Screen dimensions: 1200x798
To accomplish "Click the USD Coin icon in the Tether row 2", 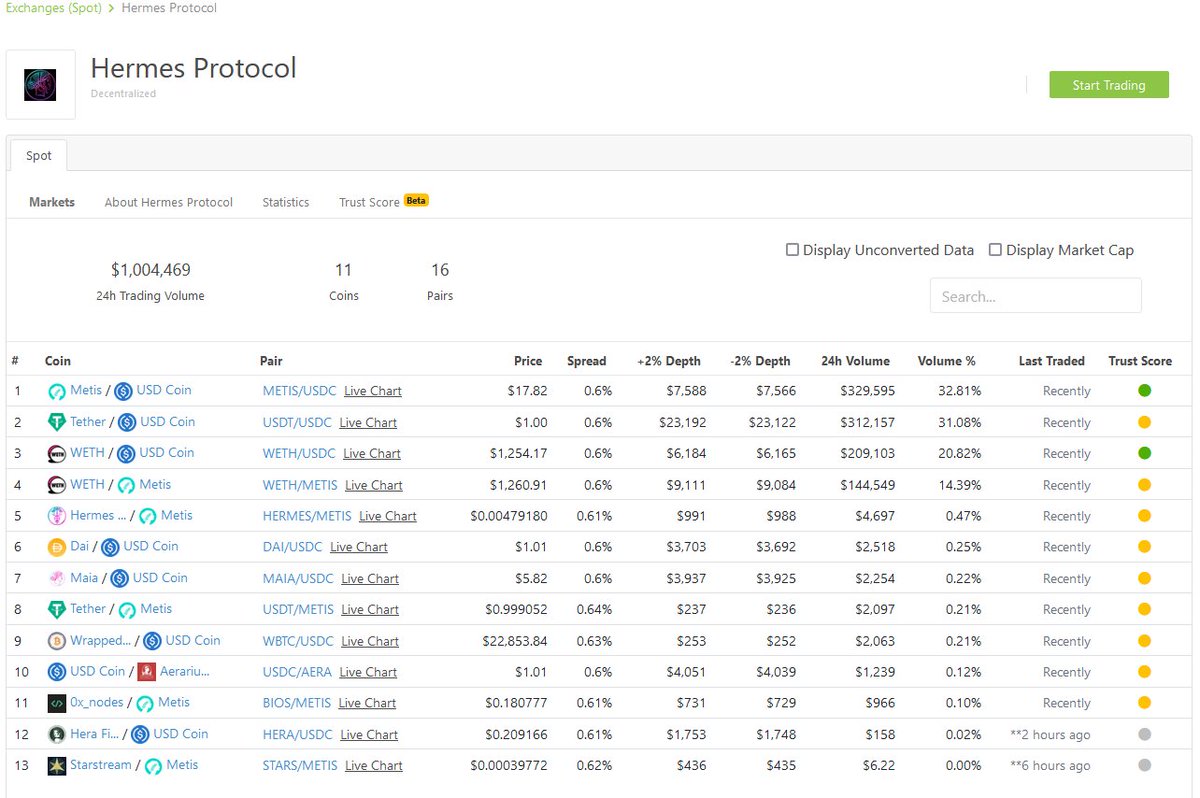I will click(127, 422).
